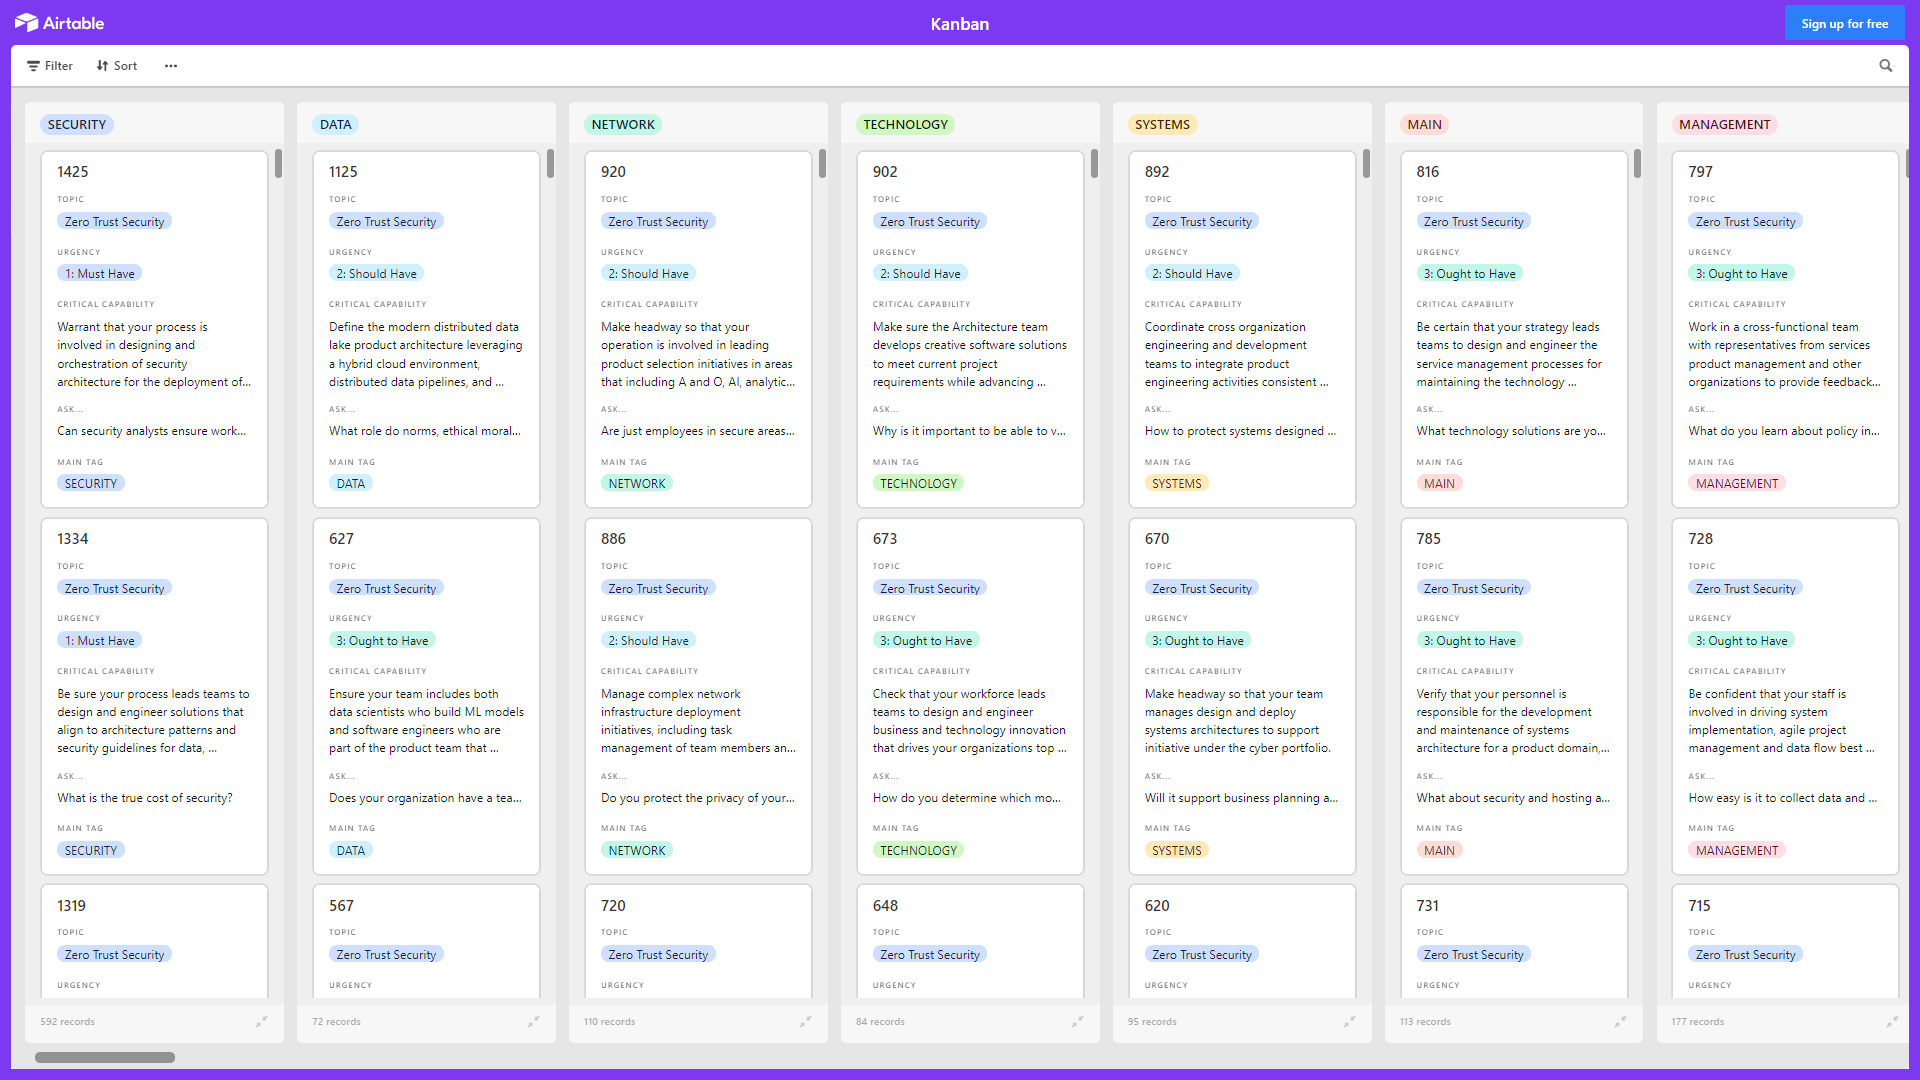Click '2: Should Have' tag on card 1125
1920x1080 pixels.
[377, 274]
